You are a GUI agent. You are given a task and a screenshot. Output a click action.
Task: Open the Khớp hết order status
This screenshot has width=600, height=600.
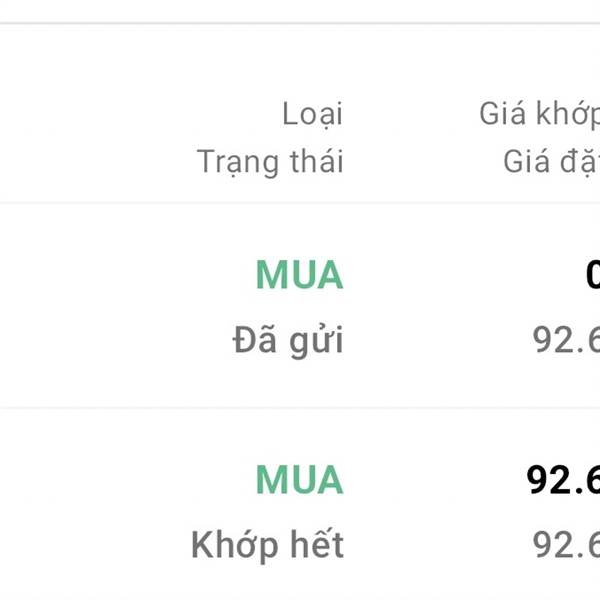pos(267,545)
